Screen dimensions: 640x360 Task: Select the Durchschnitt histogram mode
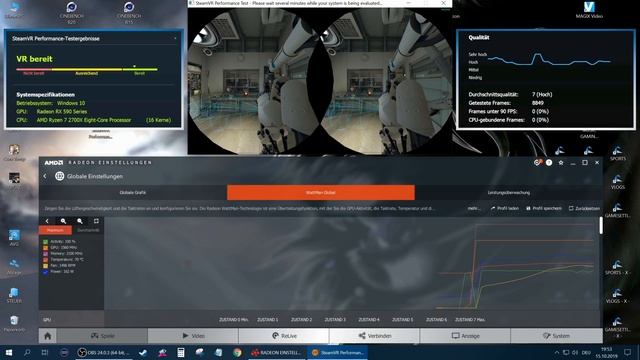click(88, 230)
